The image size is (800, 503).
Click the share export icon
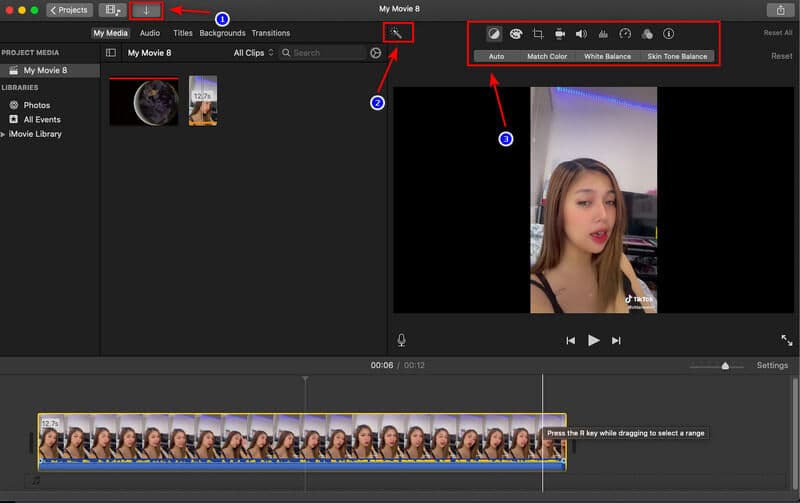point(780,10)
